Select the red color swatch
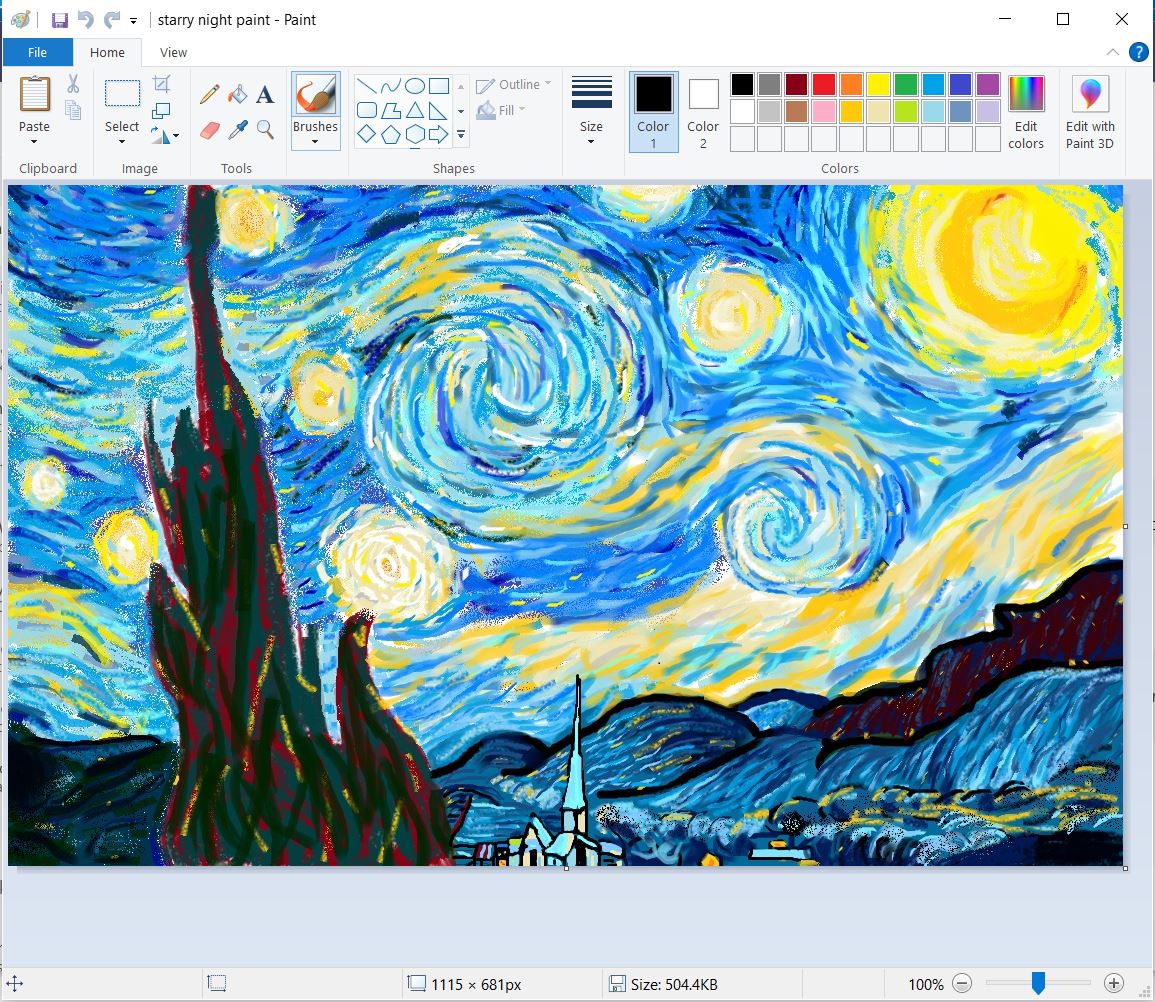1155x1002 pixels. pyautogui.click(x=823, y=83)
